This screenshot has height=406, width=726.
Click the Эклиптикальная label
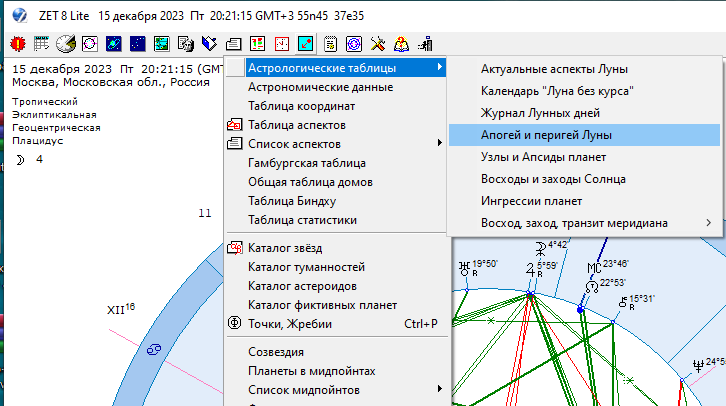click(54, 115)
